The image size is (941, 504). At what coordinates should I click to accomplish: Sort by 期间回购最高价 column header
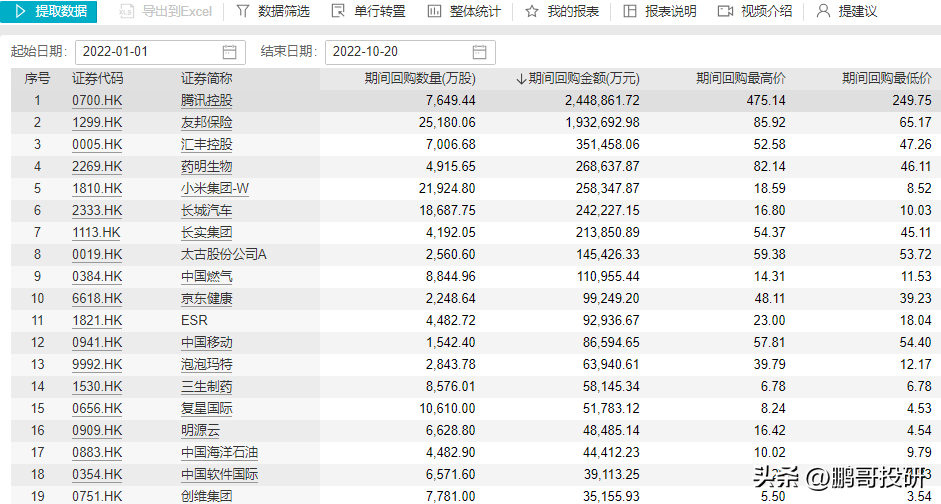click(x=741, y=79)
